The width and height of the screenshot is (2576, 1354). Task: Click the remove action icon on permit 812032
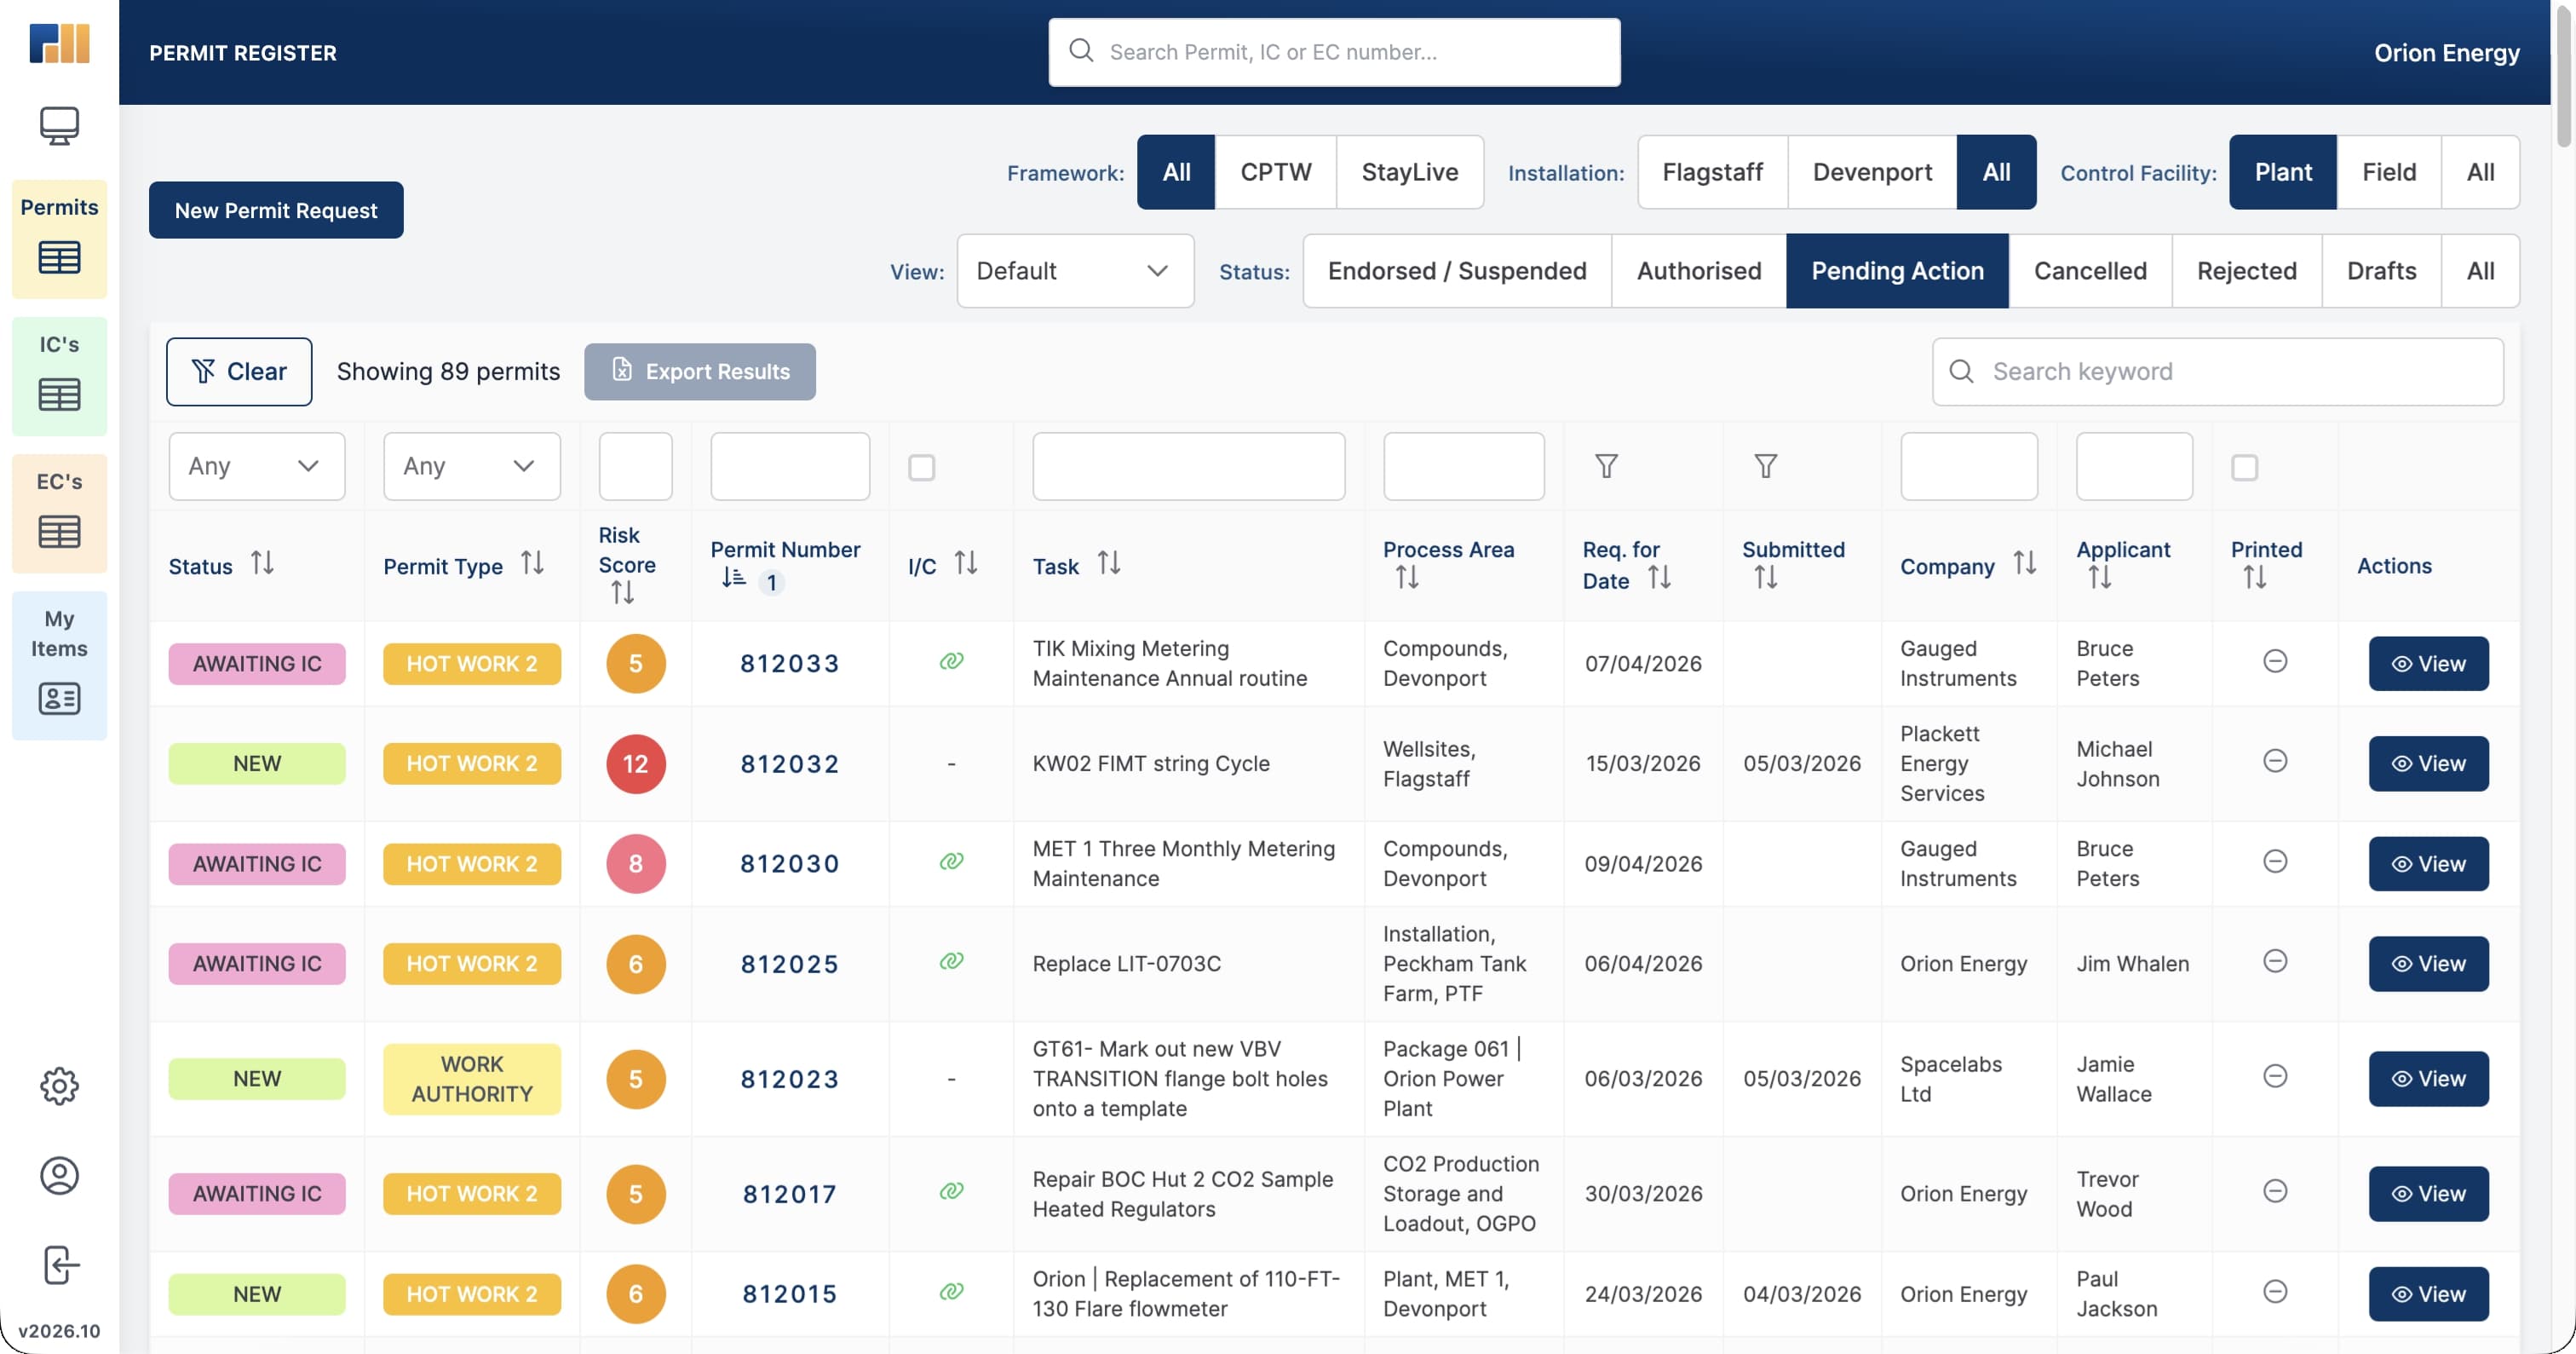[x=2275, y=762]
